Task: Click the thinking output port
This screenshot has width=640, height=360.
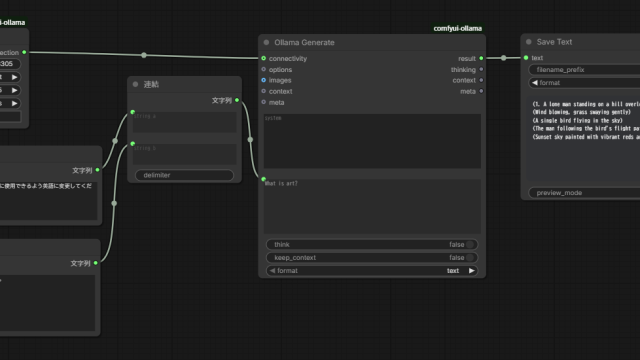Action: (x=481, y=69)
